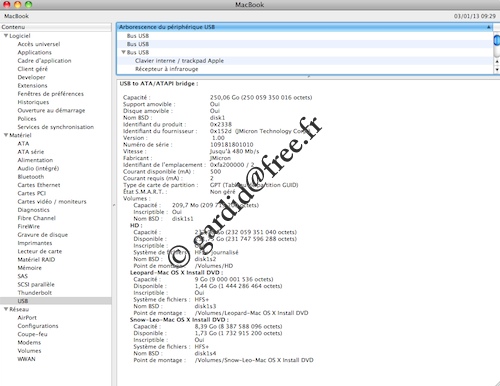The width and height of the screenshot is (500, 386).
Task: Open Historiques in the sidebar
Action: pyautogui.click(x=33, y=102)
